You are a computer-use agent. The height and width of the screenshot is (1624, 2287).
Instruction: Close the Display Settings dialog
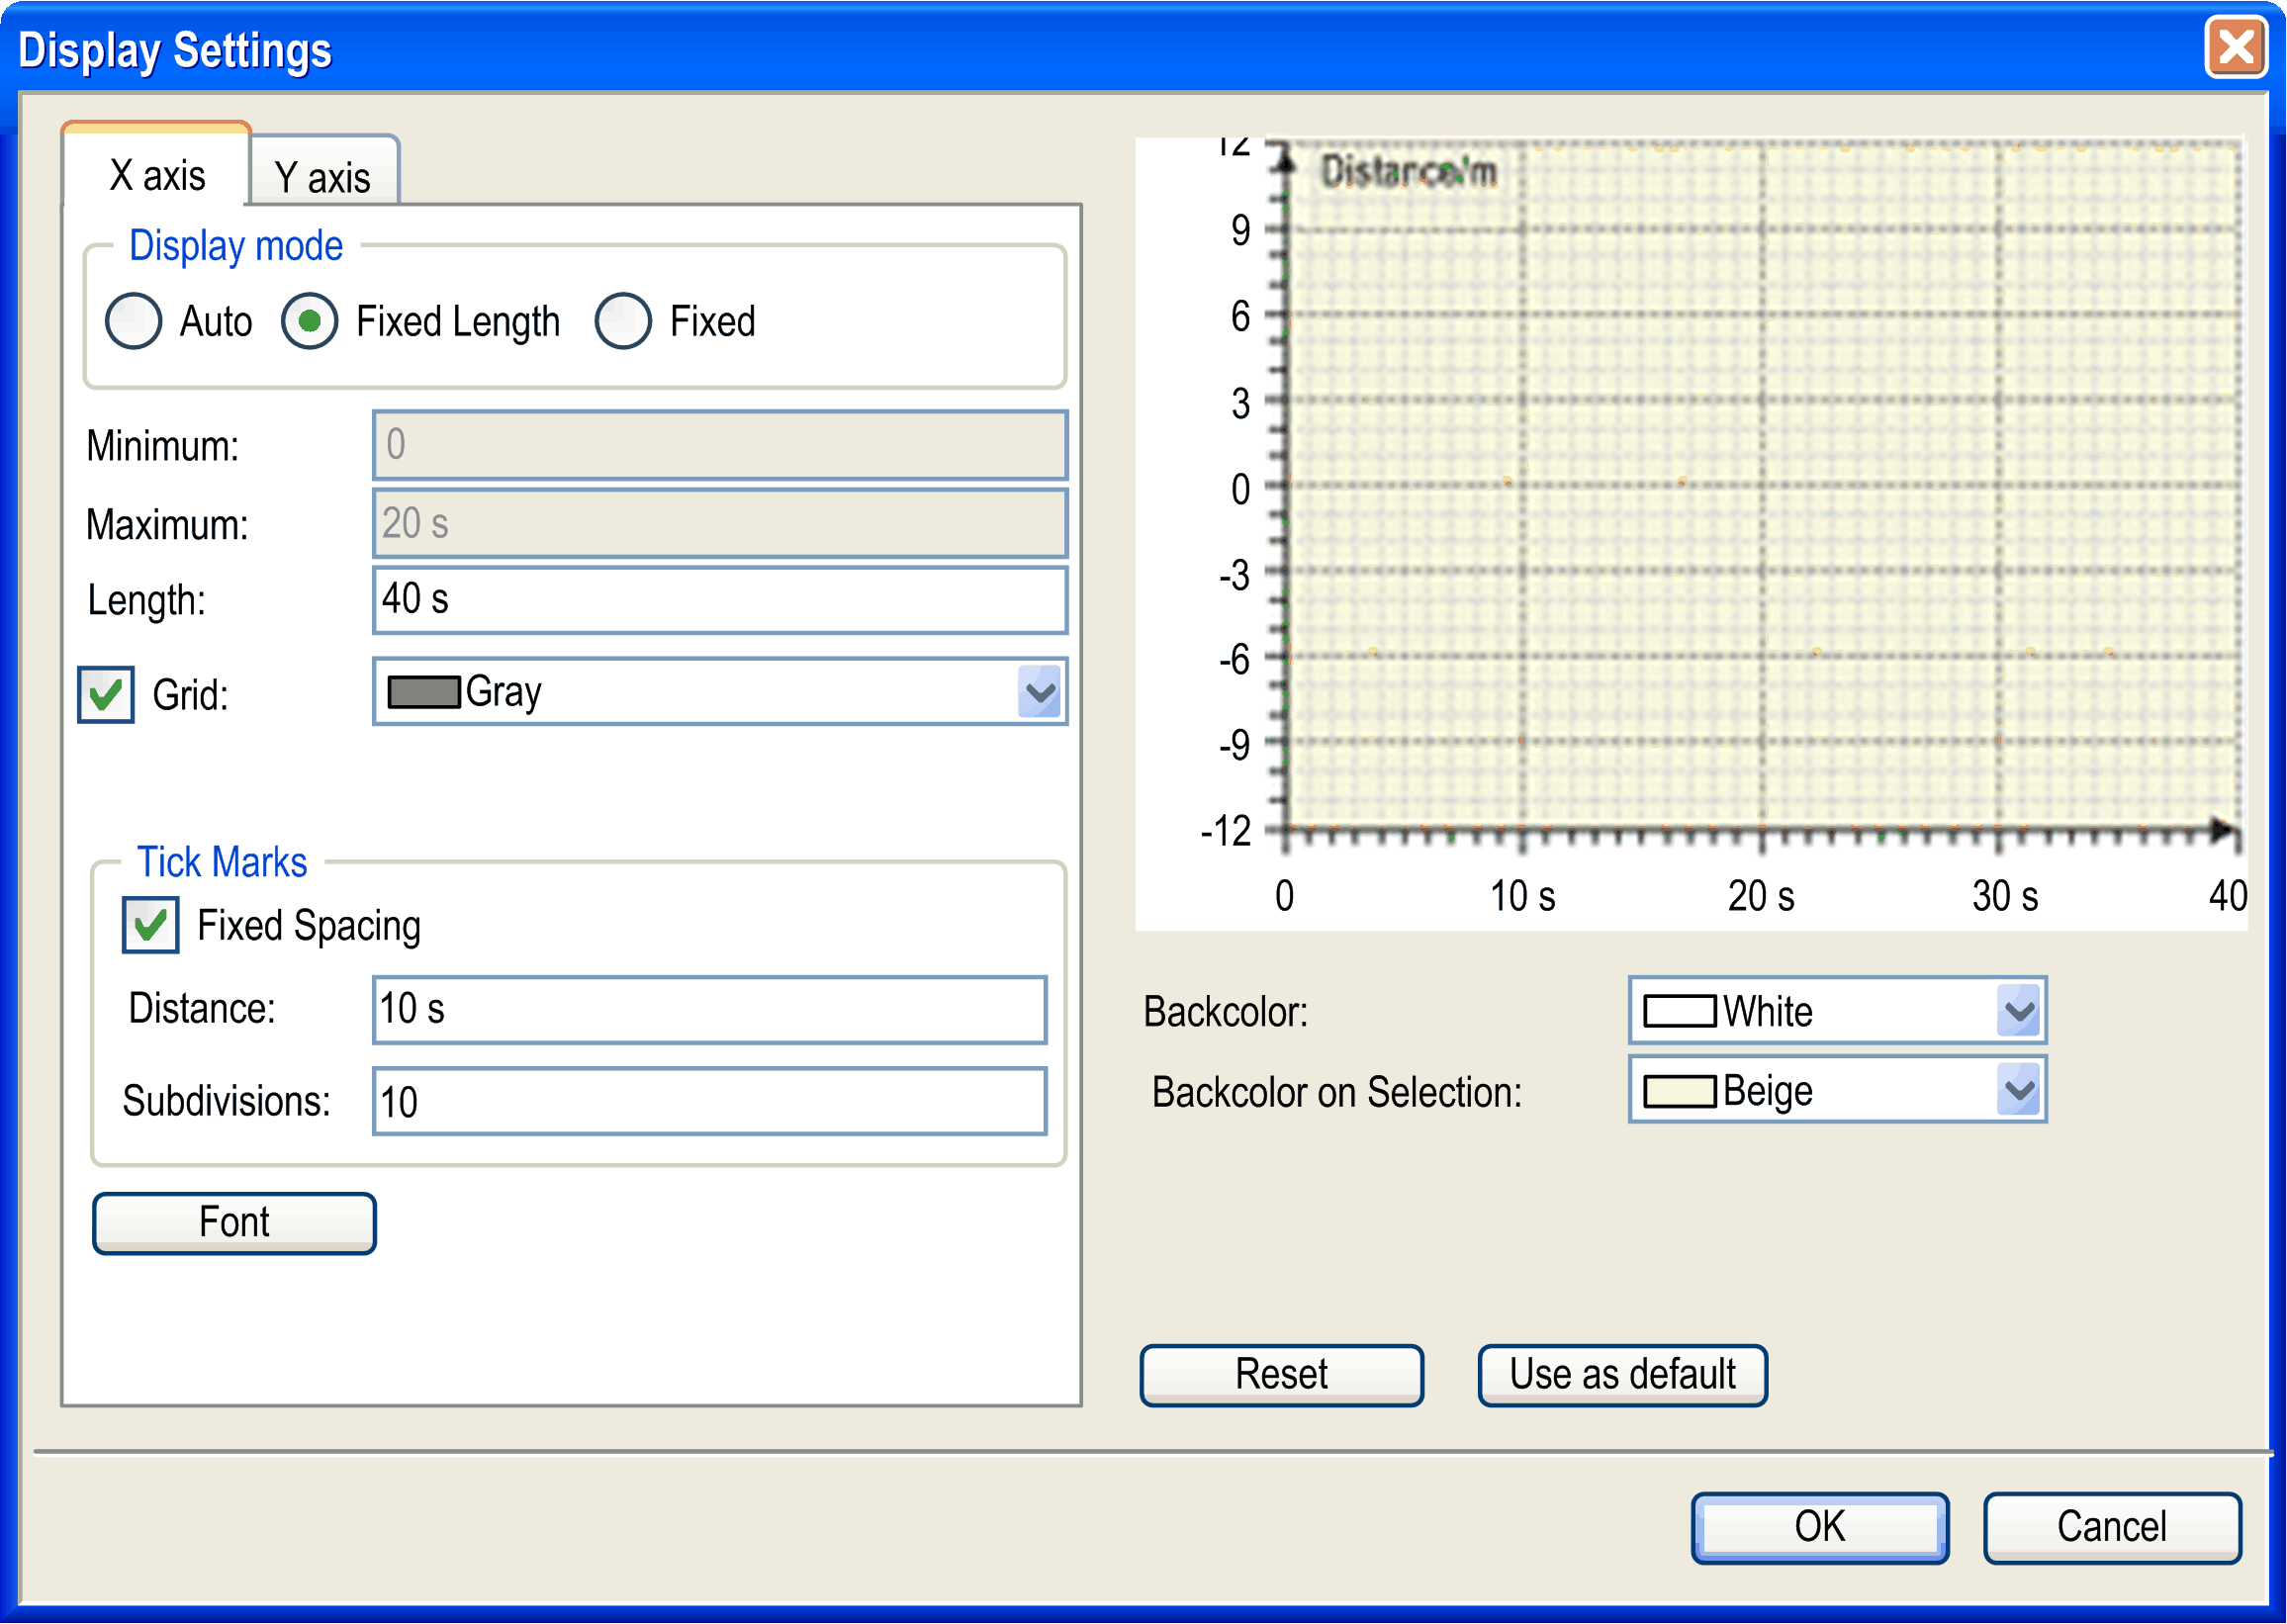pyautogui.click(x=2236, y=47)
